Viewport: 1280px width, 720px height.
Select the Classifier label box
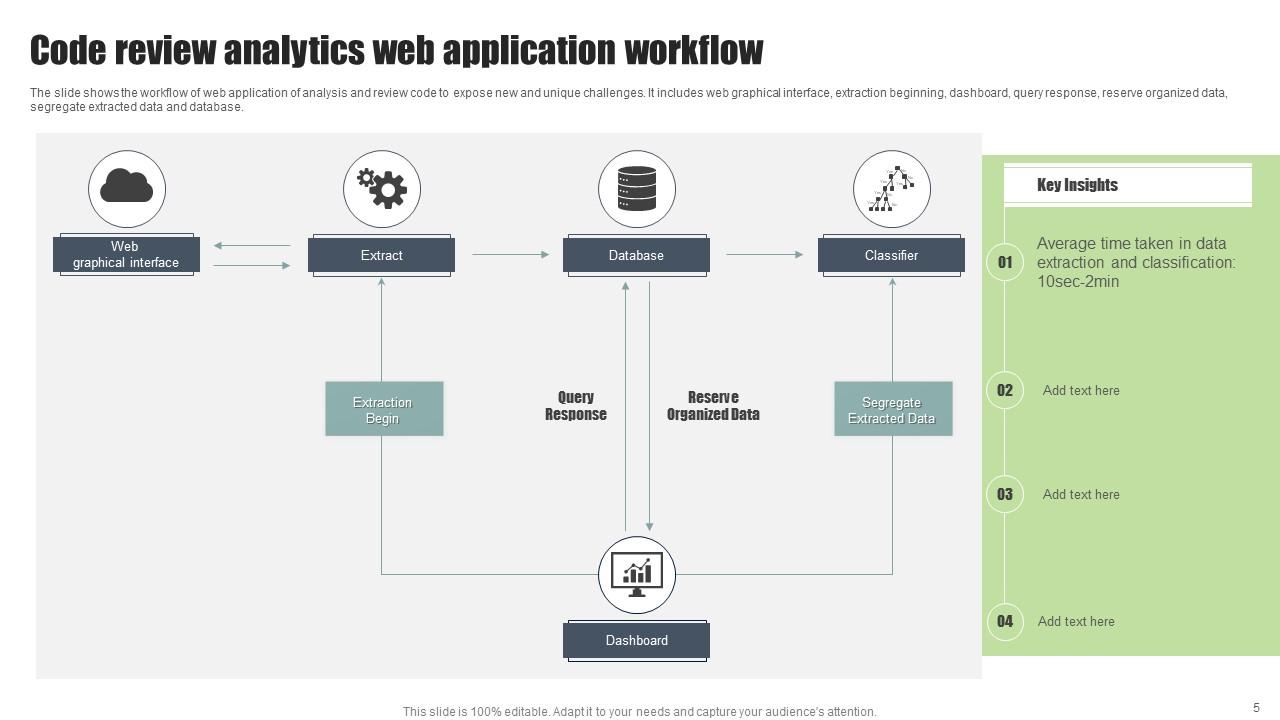pos(891,255)
